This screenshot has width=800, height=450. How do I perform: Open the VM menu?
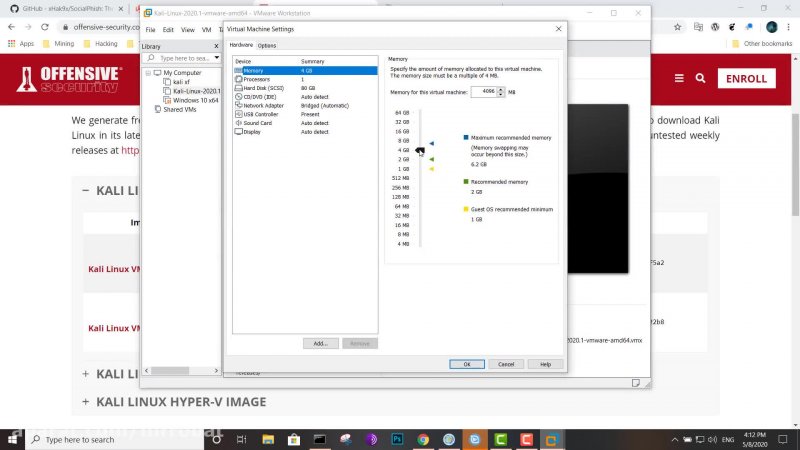[x=207, y=30]
